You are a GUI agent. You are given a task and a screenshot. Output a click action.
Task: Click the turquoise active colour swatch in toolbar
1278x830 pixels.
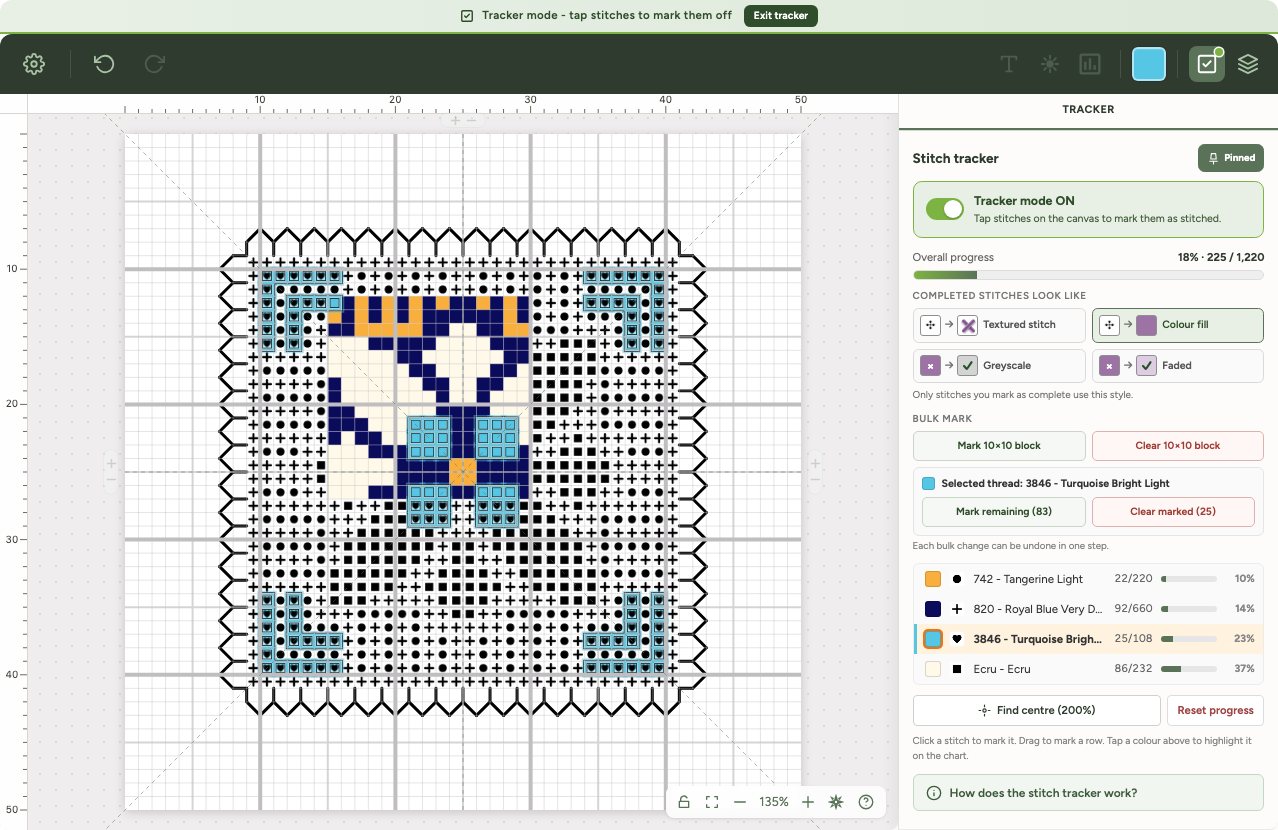pos(1149,64)
